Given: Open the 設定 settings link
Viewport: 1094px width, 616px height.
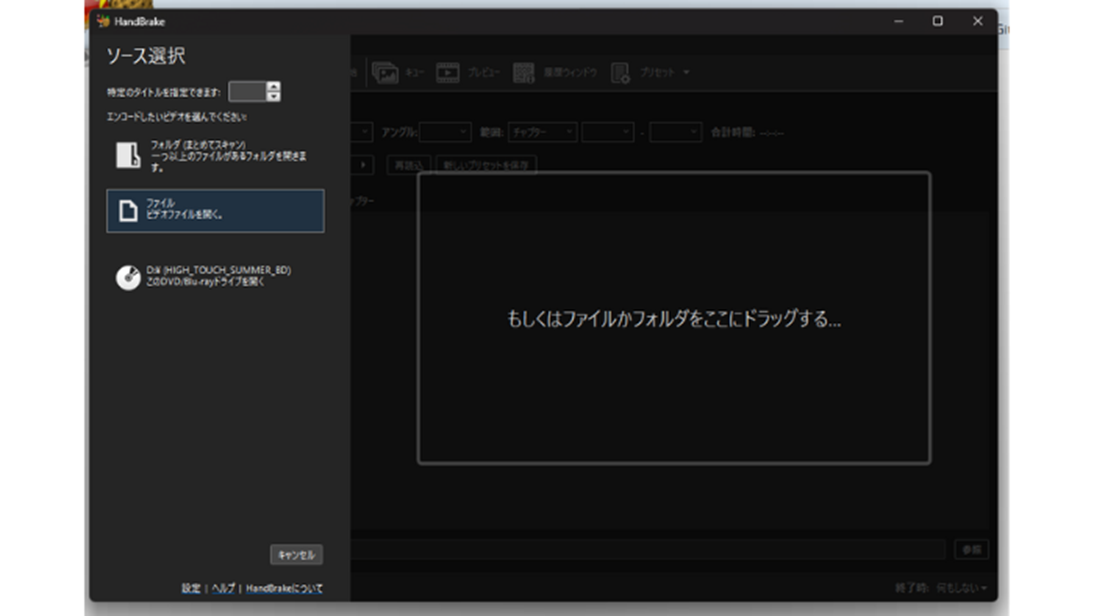Looking at the screenshot, I should 191,589.
